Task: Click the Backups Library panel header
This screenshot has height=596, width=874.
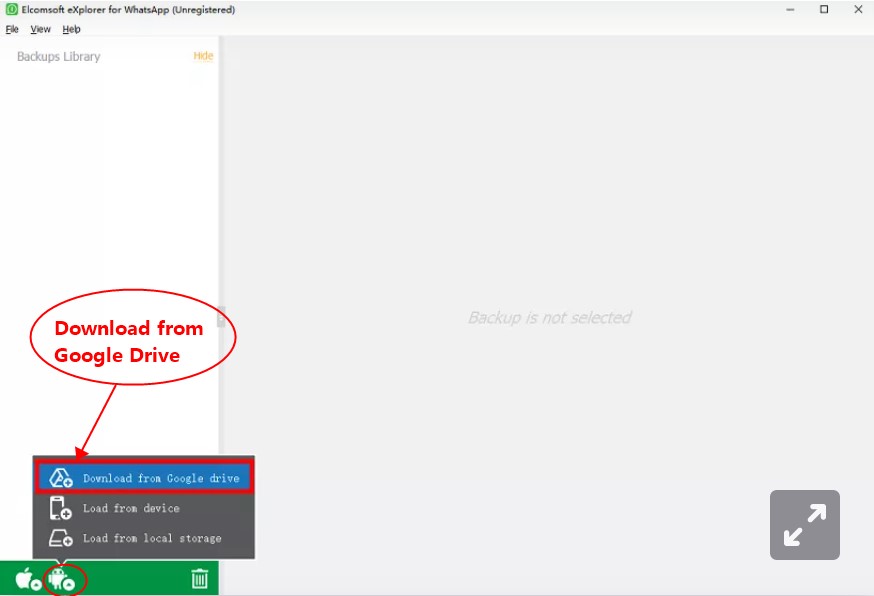Action: (x=59, y=57)
